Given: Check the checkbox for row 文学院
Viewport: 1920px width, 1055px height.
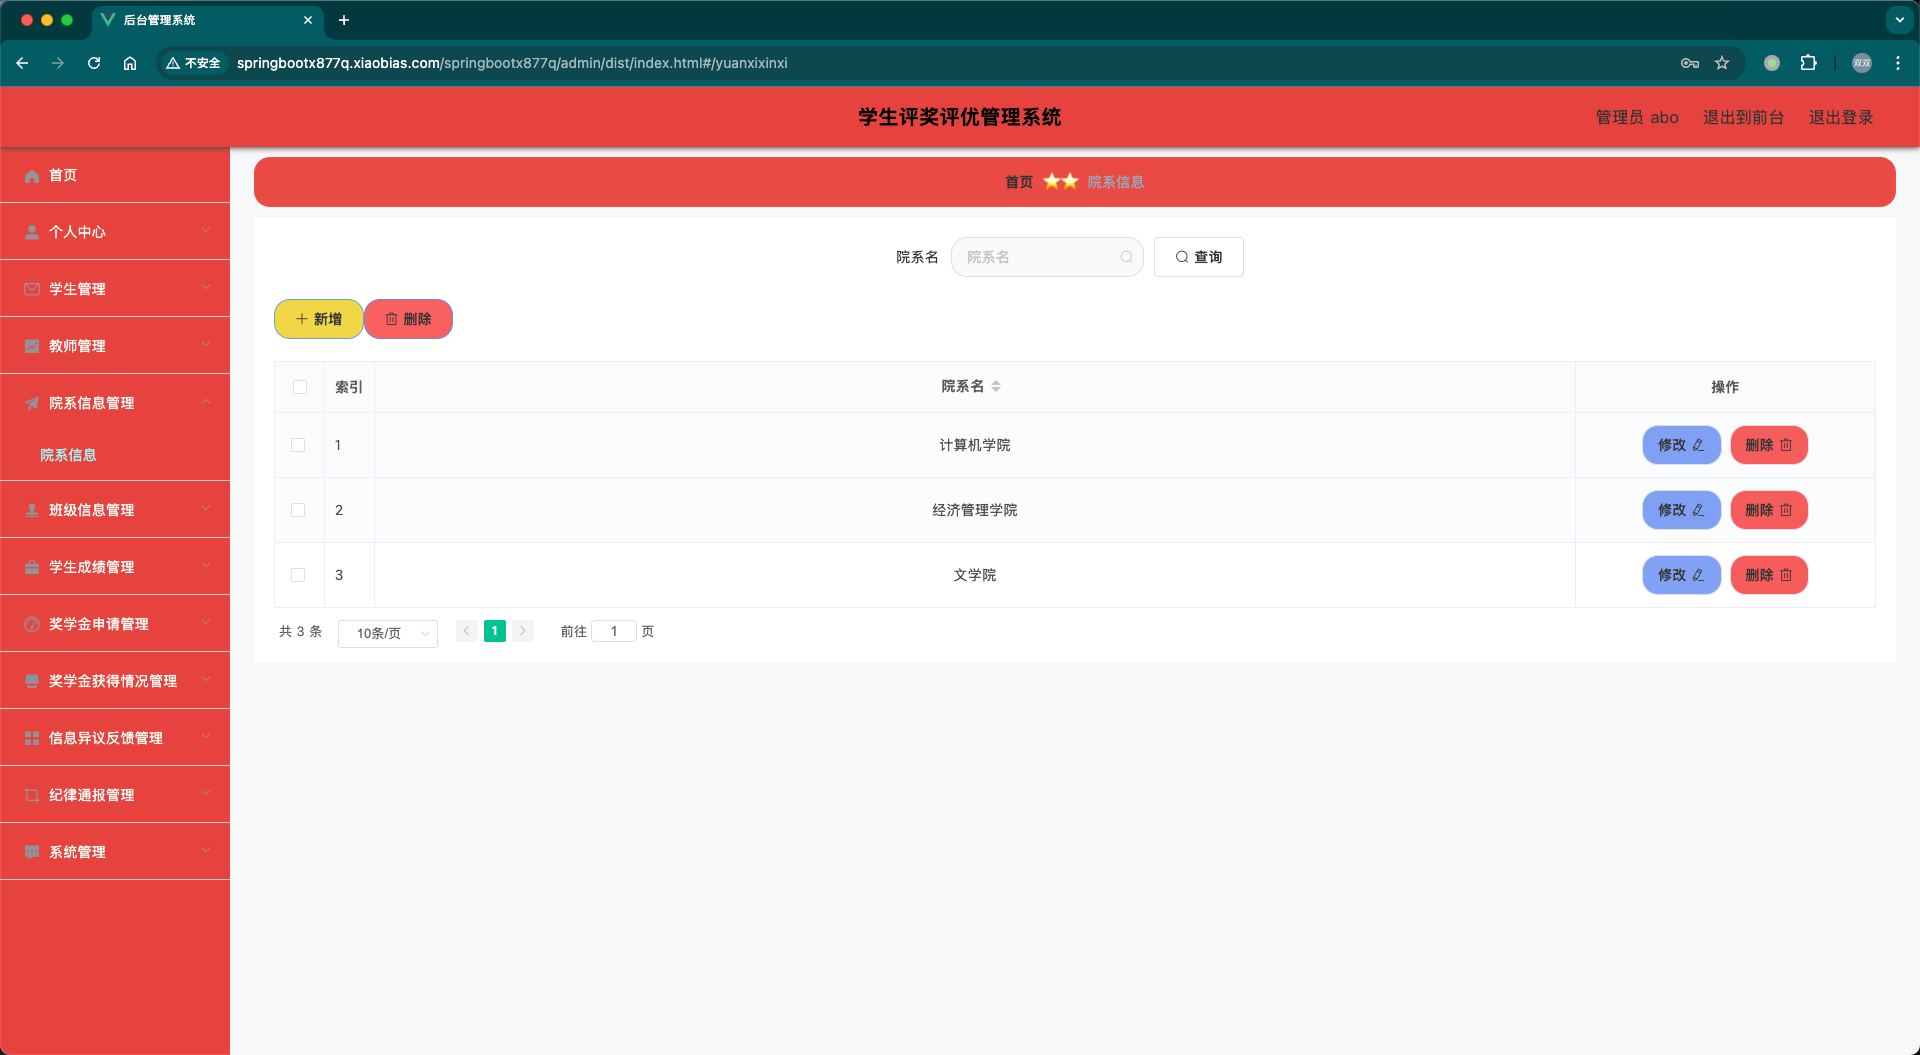Looking at the screenshot, I should tap(298, 575).
